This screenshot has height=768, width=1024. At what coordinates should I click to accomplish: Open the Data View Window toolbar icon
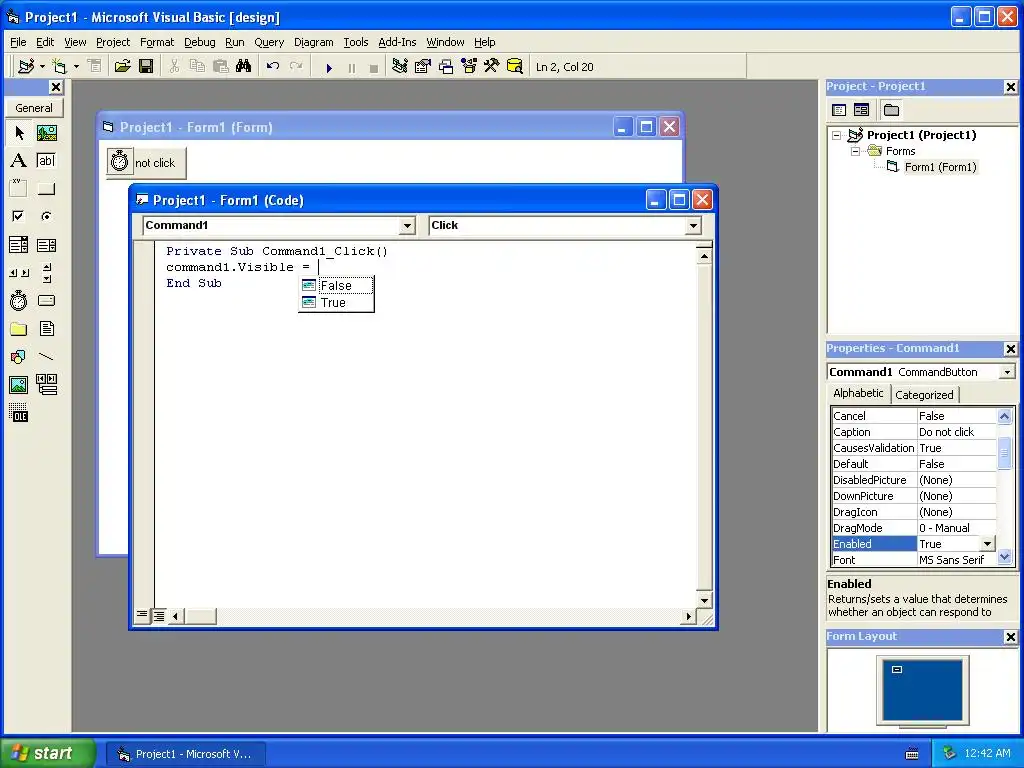click(515, 67)
